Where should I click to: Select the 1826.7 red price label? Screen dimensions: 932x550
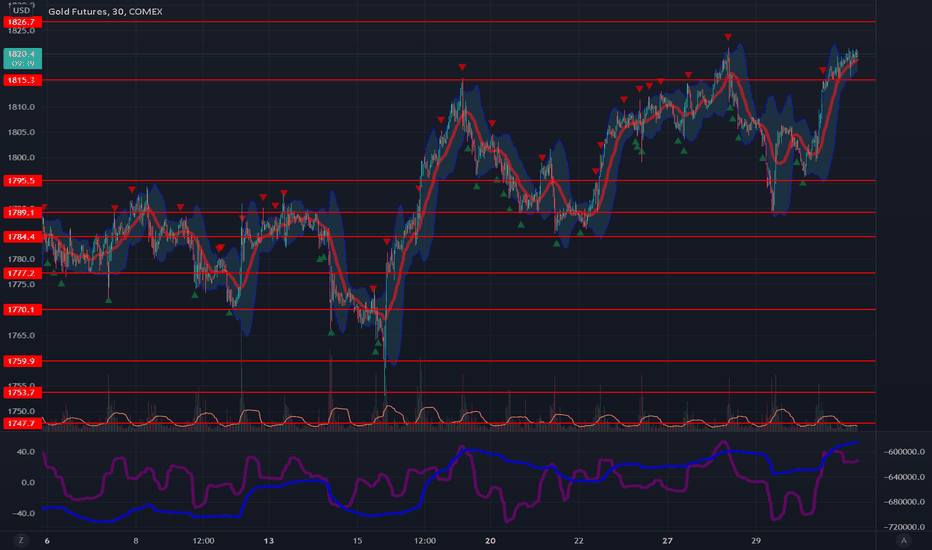[x=23, y=22]
